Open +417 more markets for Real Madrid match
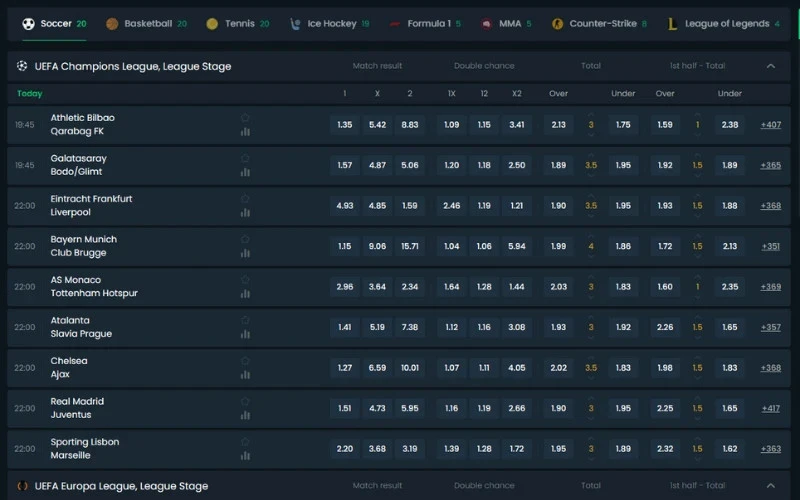The width and height of the screenshot is (800, 500). pos(770,408)
